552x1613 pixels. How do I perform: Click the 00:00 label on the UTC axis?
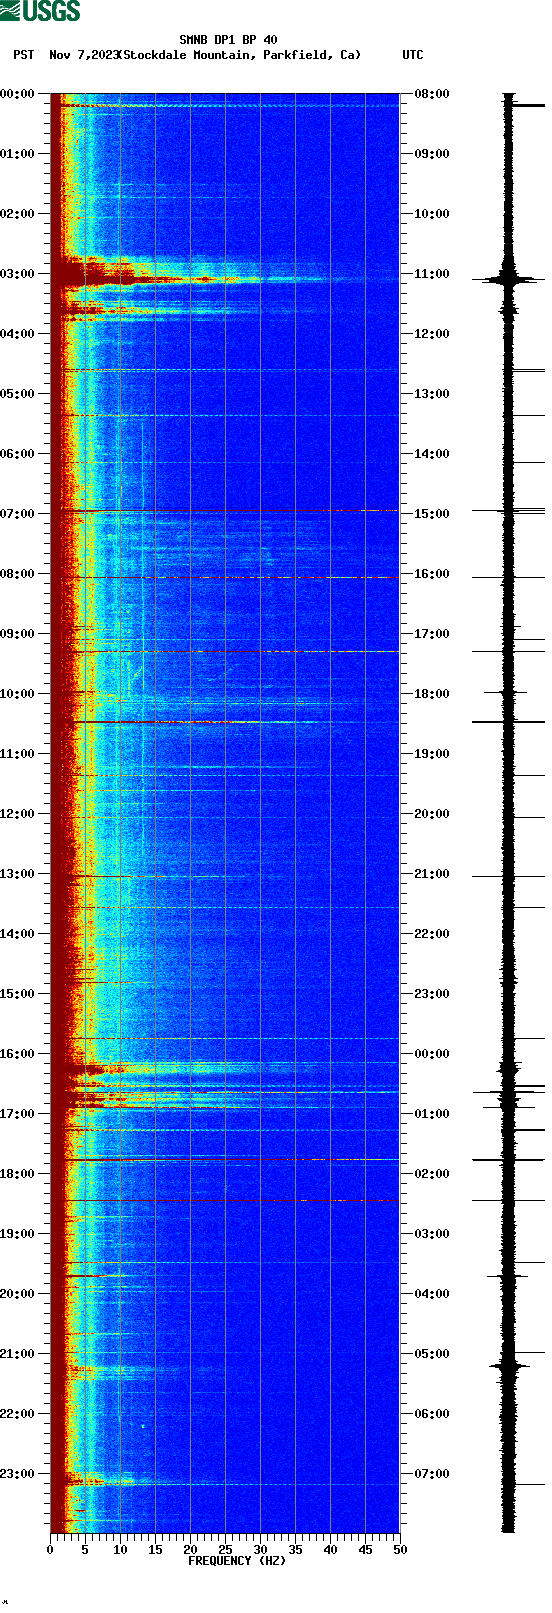(x=431, y=1054)
